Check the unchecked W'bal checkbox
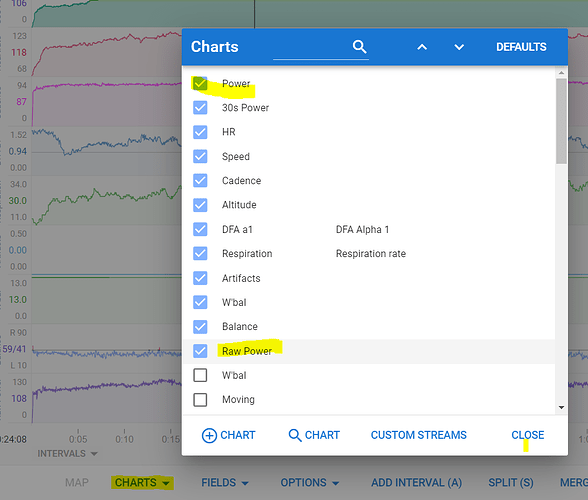Screen dimensions: 588x500 [200, 375]
